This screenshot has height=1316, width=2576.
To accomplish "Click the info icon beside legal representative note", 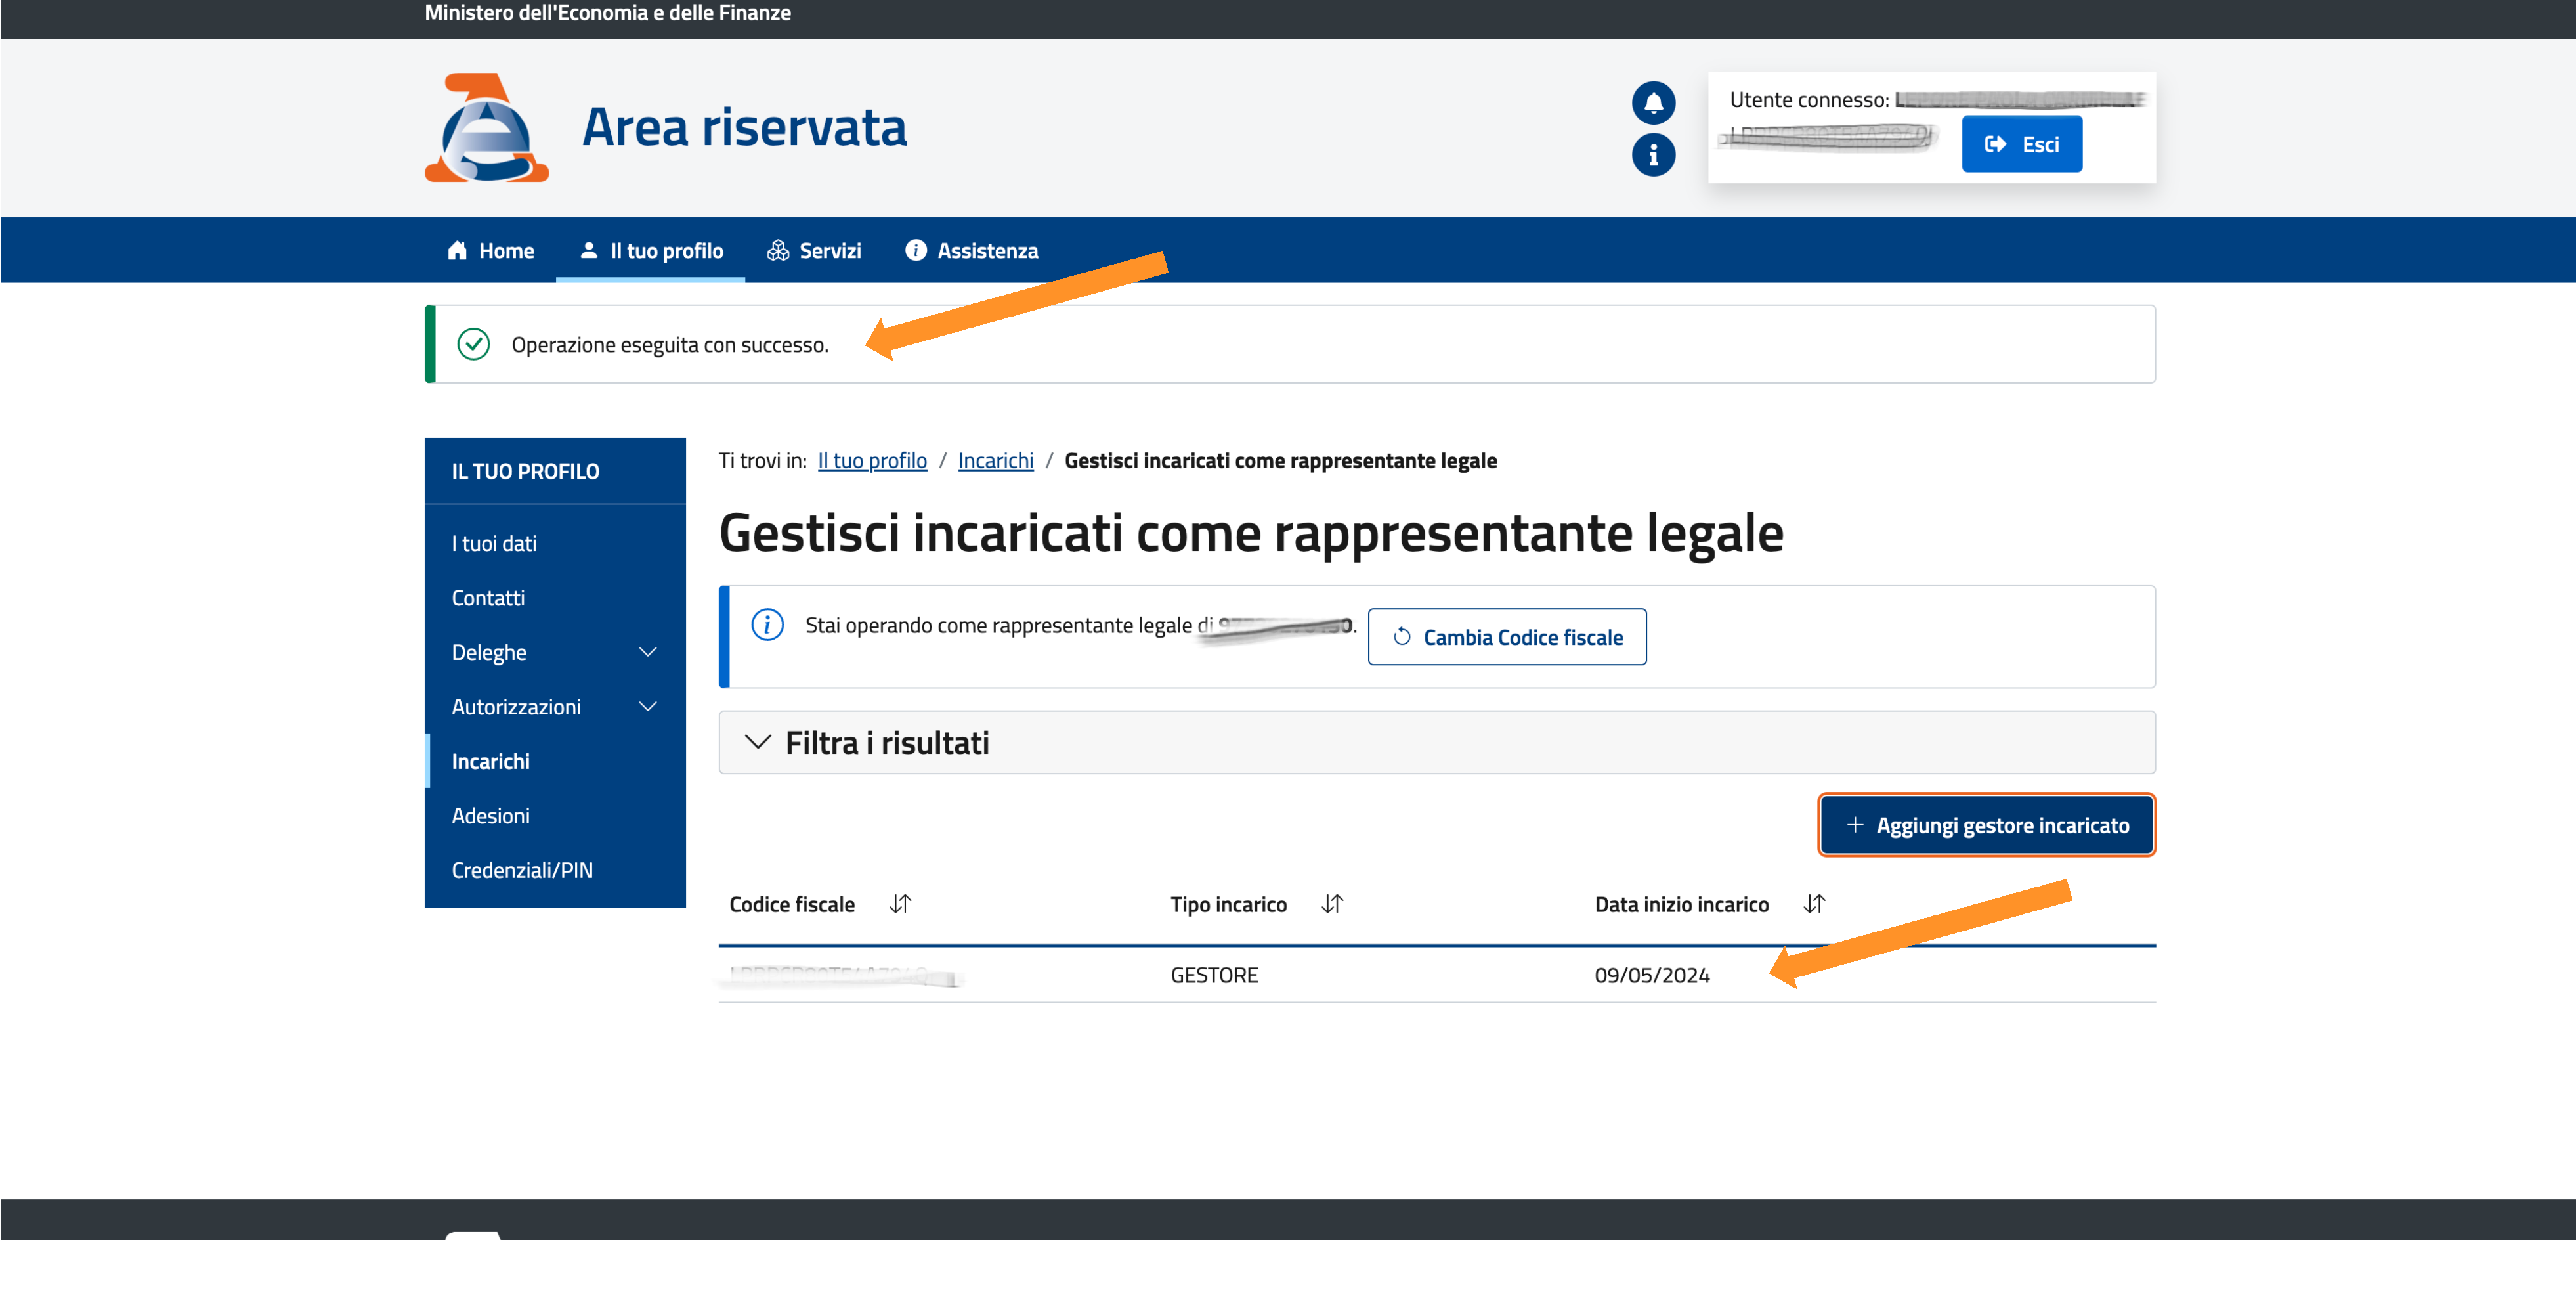I will (x=767, y=625).
